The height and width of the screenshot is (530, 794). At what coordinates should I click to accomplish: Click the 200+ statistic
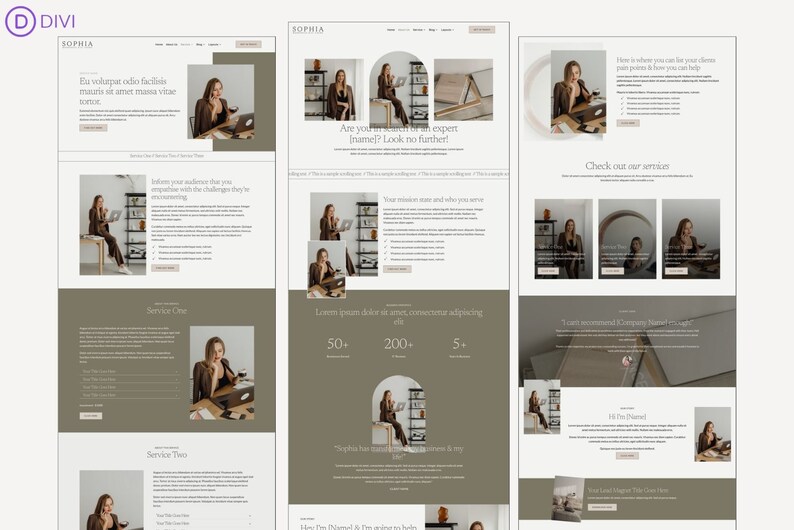point(399,344)
